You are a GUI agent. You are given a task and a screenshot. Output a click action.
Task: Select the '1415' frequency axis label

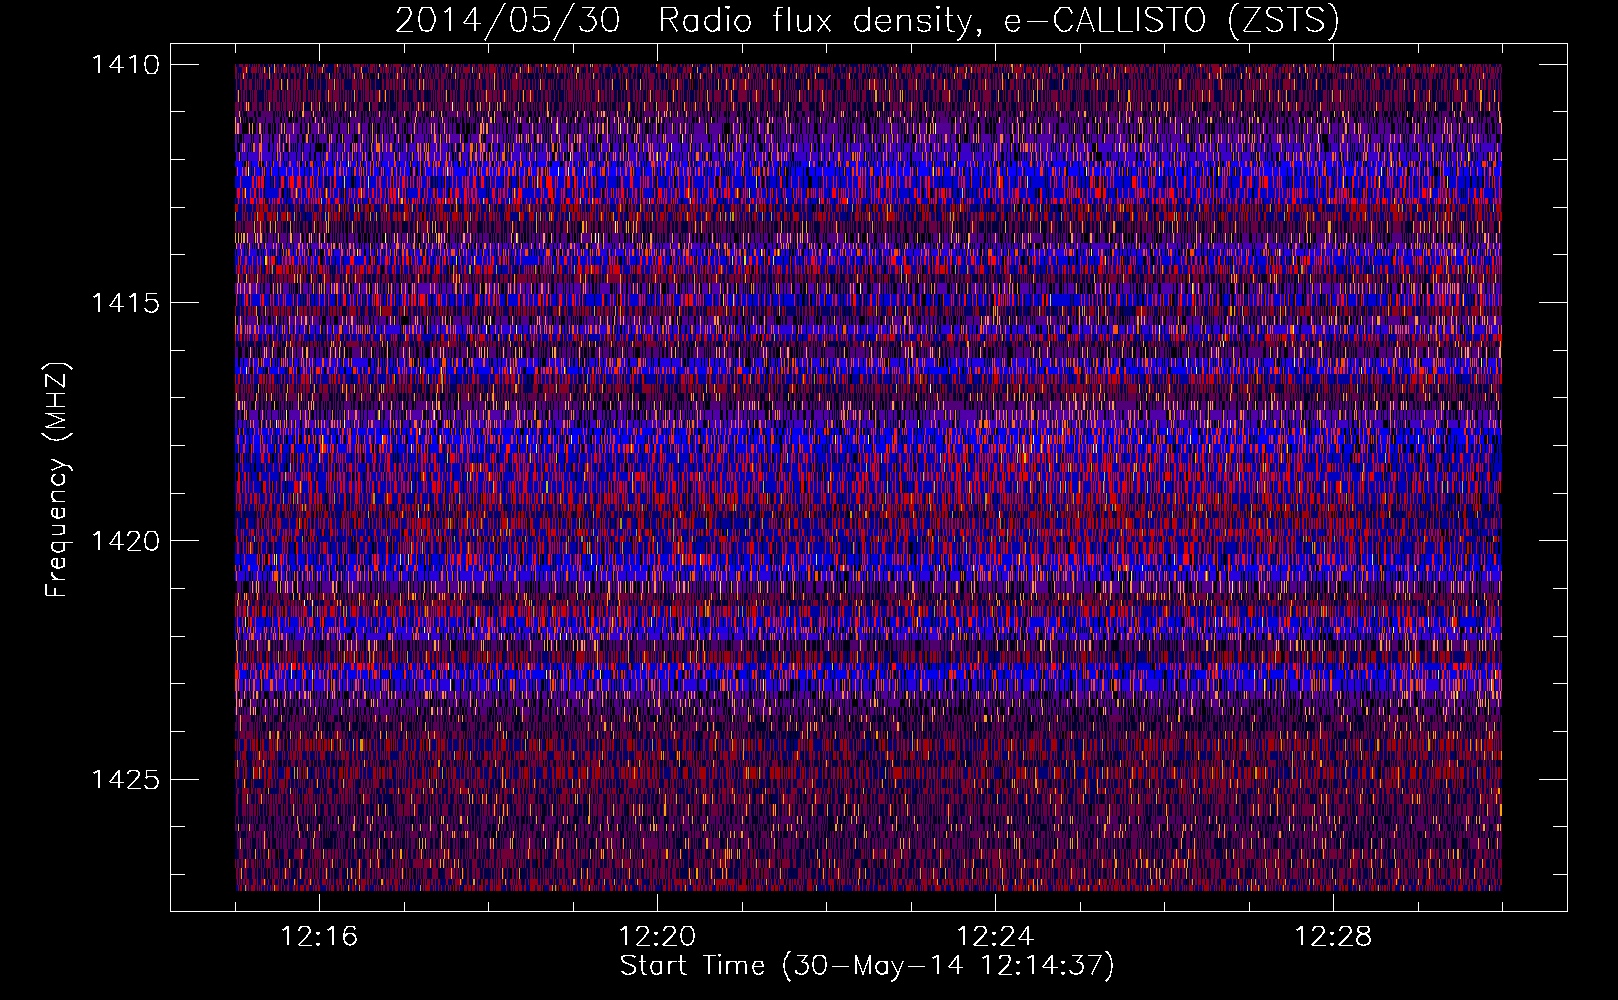coord(125,303)
